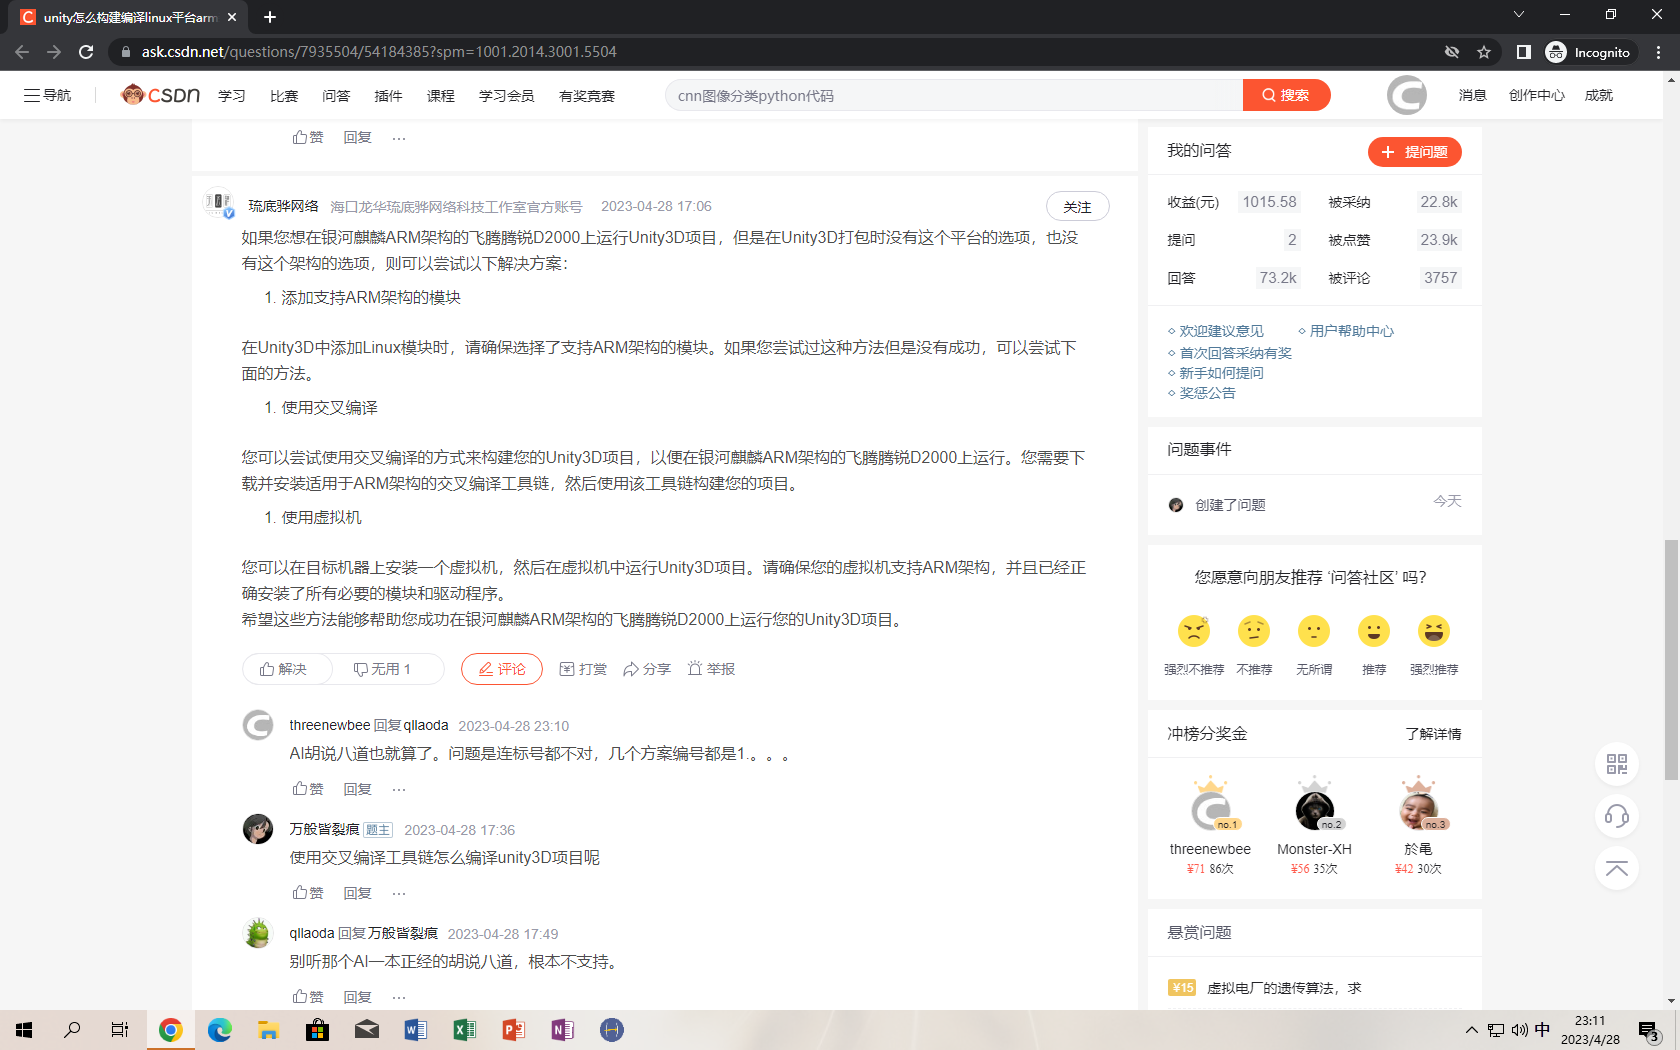
Task: Open 了解详情 for 冲榜分奖金
Action: click(x=1433, y=734)
